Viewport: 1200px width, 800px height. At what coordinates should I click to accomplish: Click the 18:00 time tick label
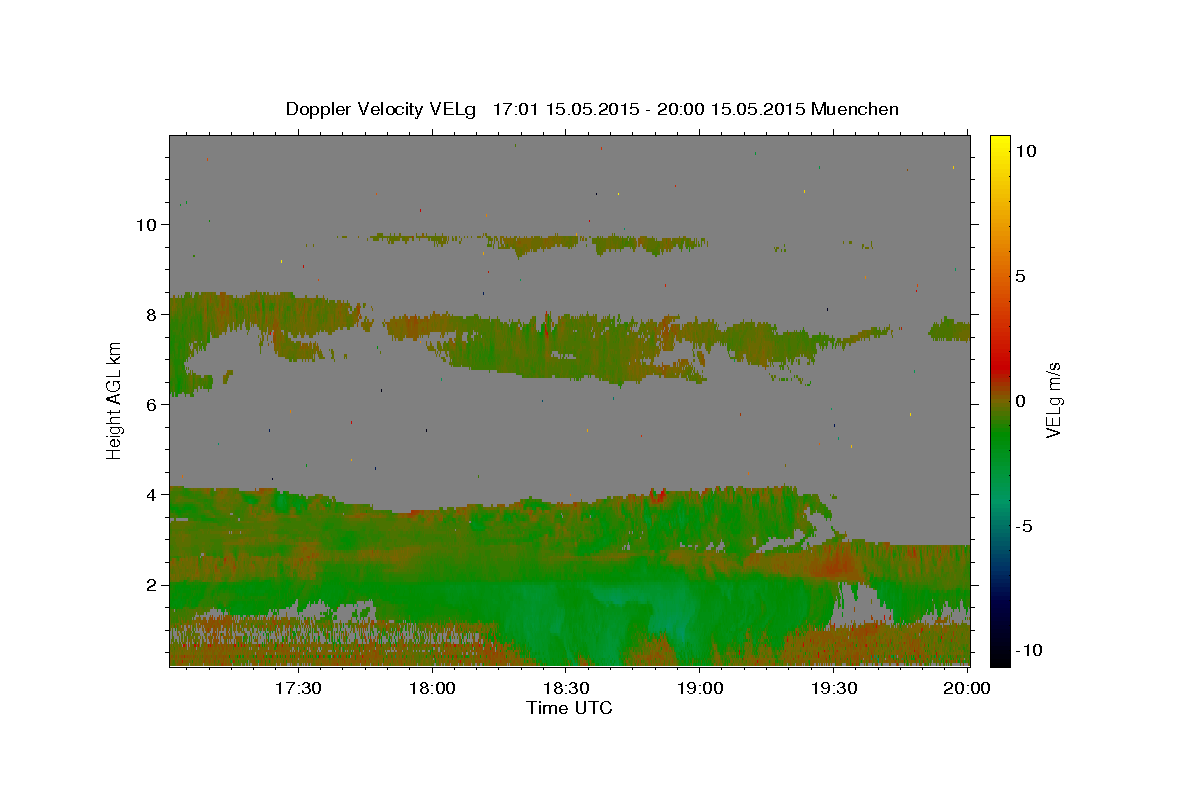432,688
